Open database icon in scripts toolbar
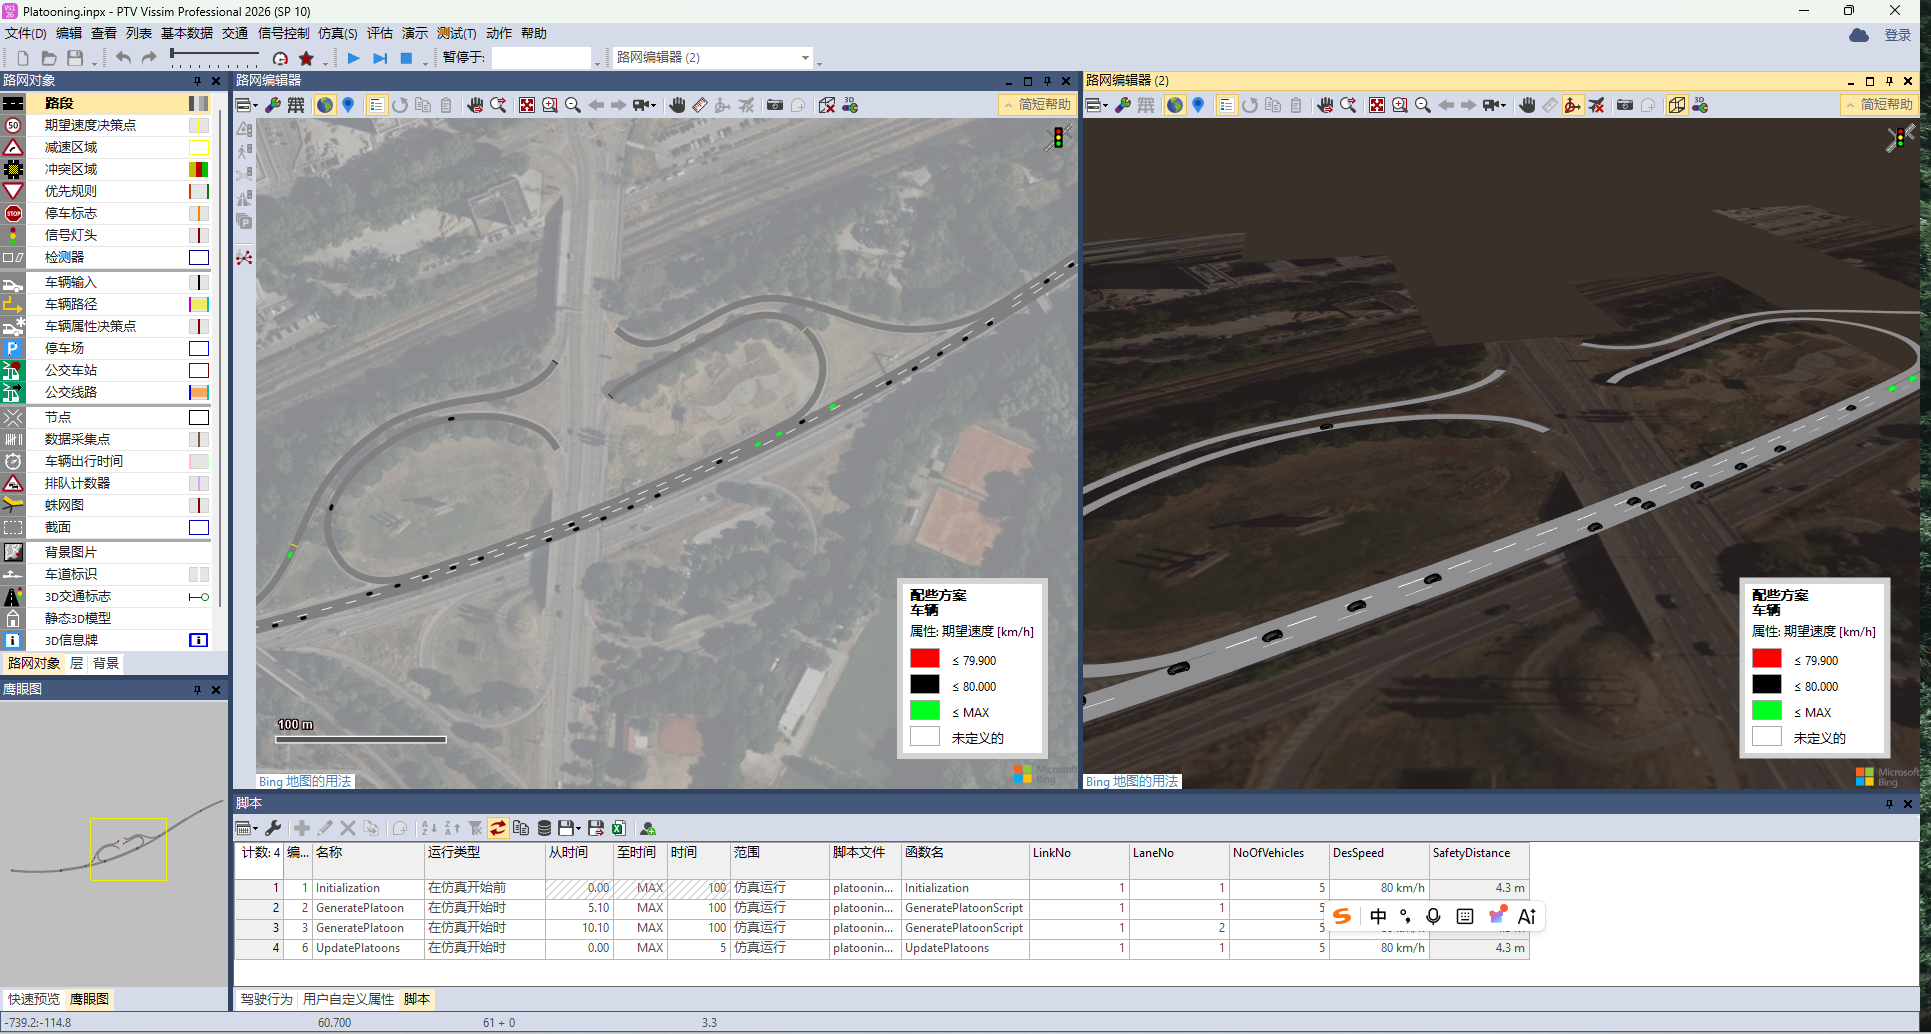Screen dimensions: 1931x1034 pyautogui.click(x=544, y=828)
